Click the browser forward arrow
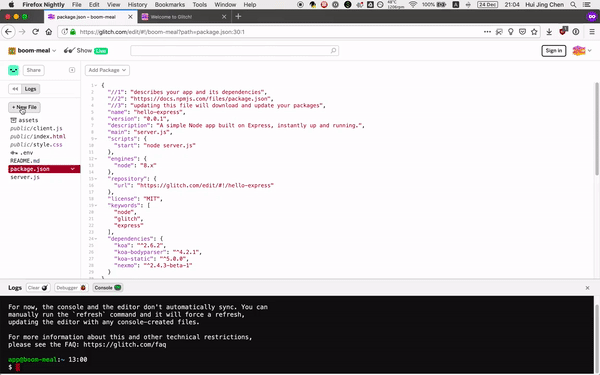 tap(22, 32)
